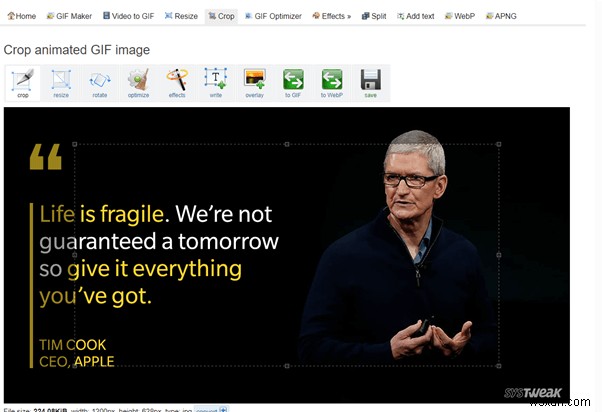Open the APNG menu item
This screenshot has height=412, width=602.
501,16
